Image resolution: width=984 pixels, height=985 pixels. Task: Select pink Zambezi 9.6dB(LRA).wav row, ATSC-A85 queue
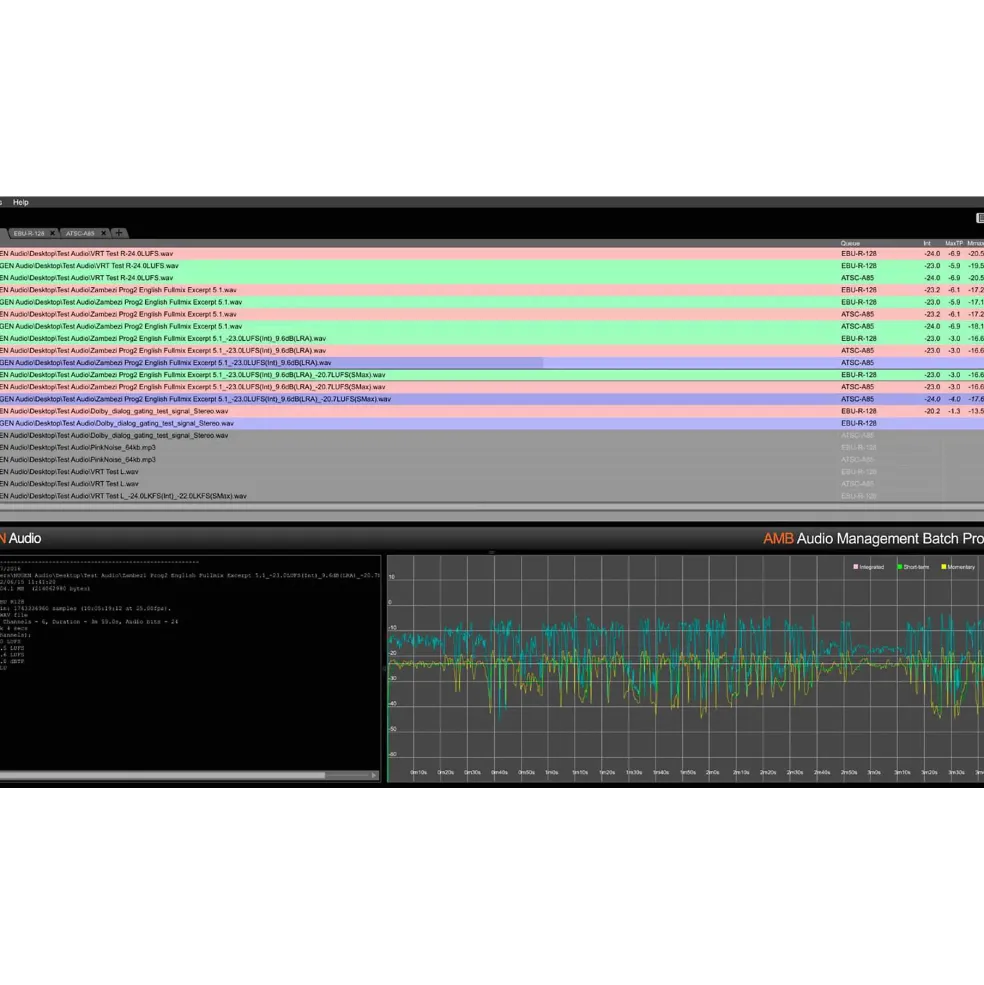tap(492, 351)
